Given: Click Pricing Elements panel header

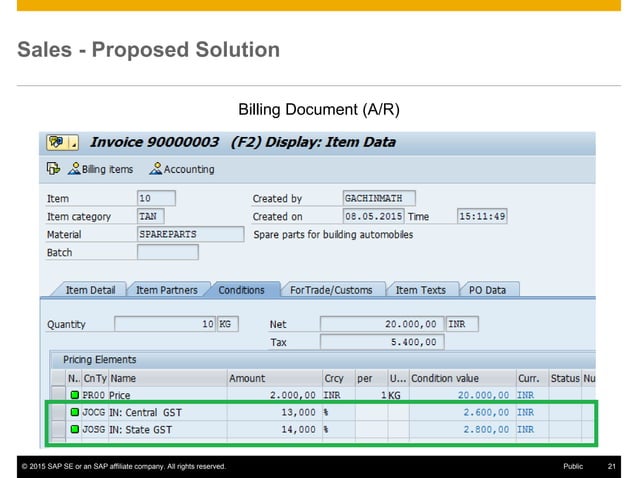Looking at the screenshot, I should [x=323, y=360].
